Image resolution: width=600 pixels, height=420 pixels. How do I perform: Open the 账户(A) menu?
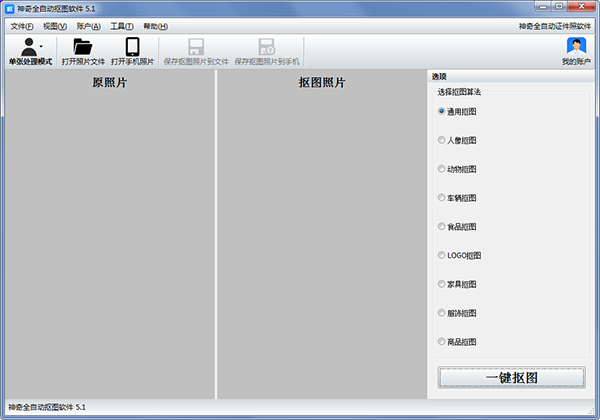(88, 26)
